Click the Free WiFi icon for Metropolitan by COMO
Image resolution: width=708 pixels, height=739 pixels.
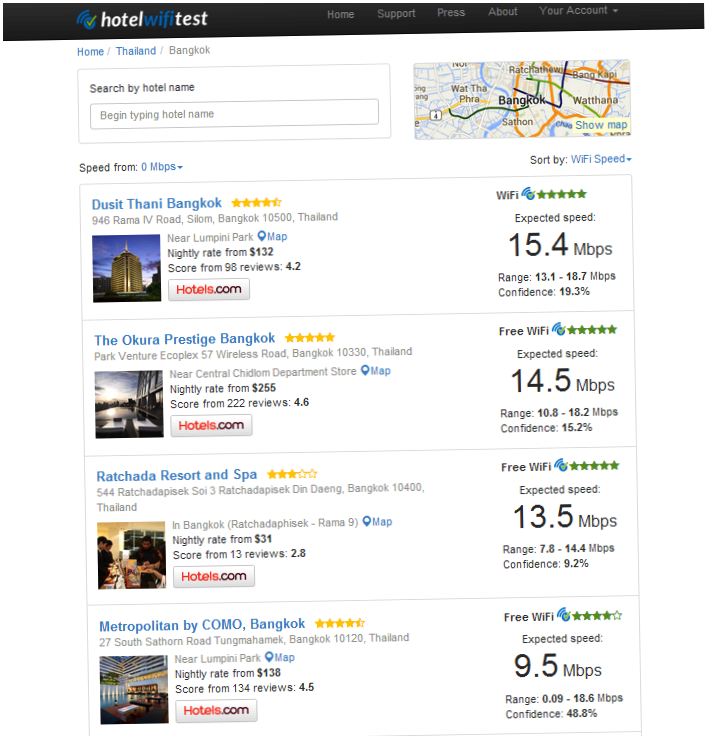coord(564,615)
